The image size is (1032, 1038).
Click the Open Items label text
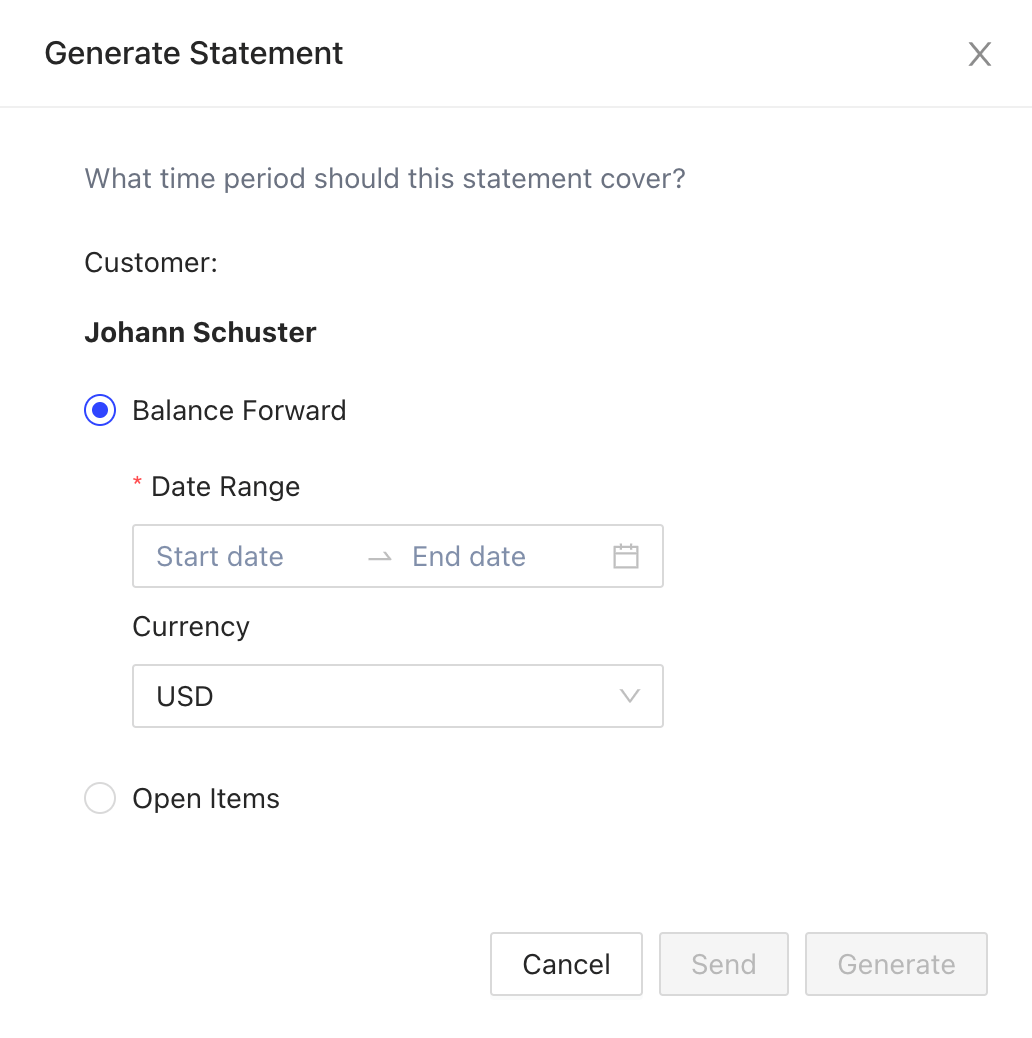click(206, 799)
